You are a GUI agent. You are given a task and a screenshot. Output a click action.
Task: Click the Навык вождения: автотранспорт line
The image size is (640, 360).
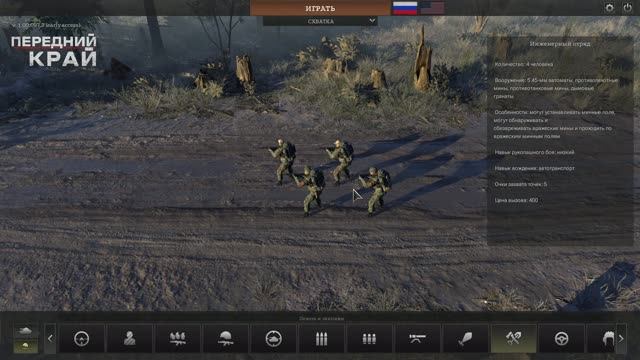coord(534,168)
